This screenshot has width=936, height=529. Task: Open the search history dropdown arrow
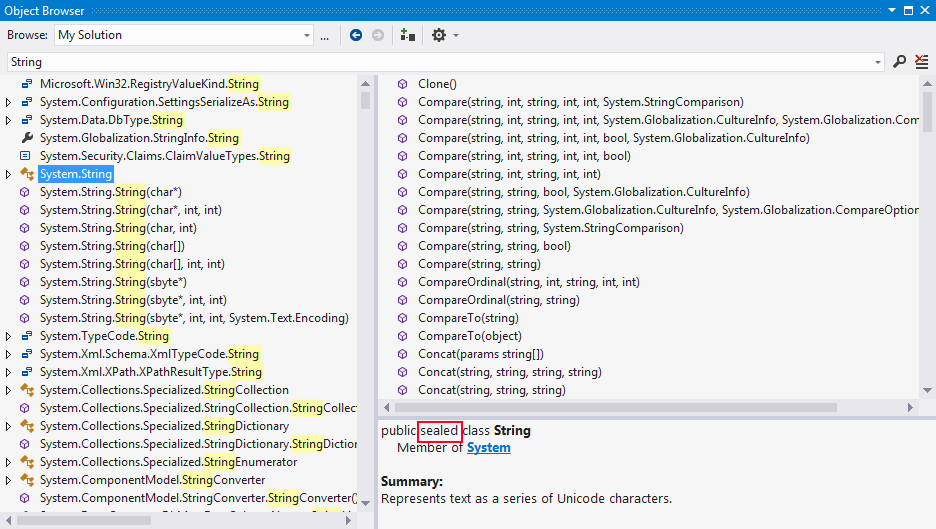[878, 62]
